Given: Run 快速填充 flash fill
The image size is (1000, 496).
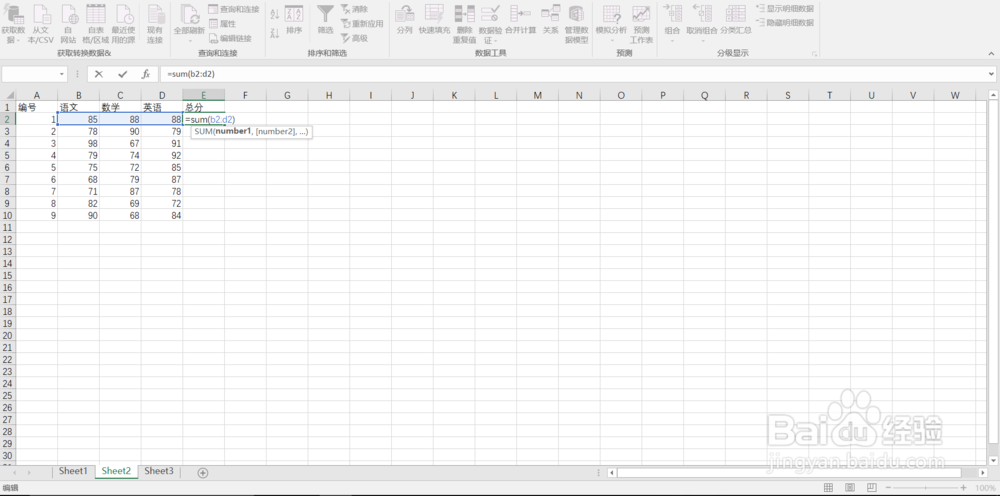Looking at the screenshot, I should click(434, 19).
